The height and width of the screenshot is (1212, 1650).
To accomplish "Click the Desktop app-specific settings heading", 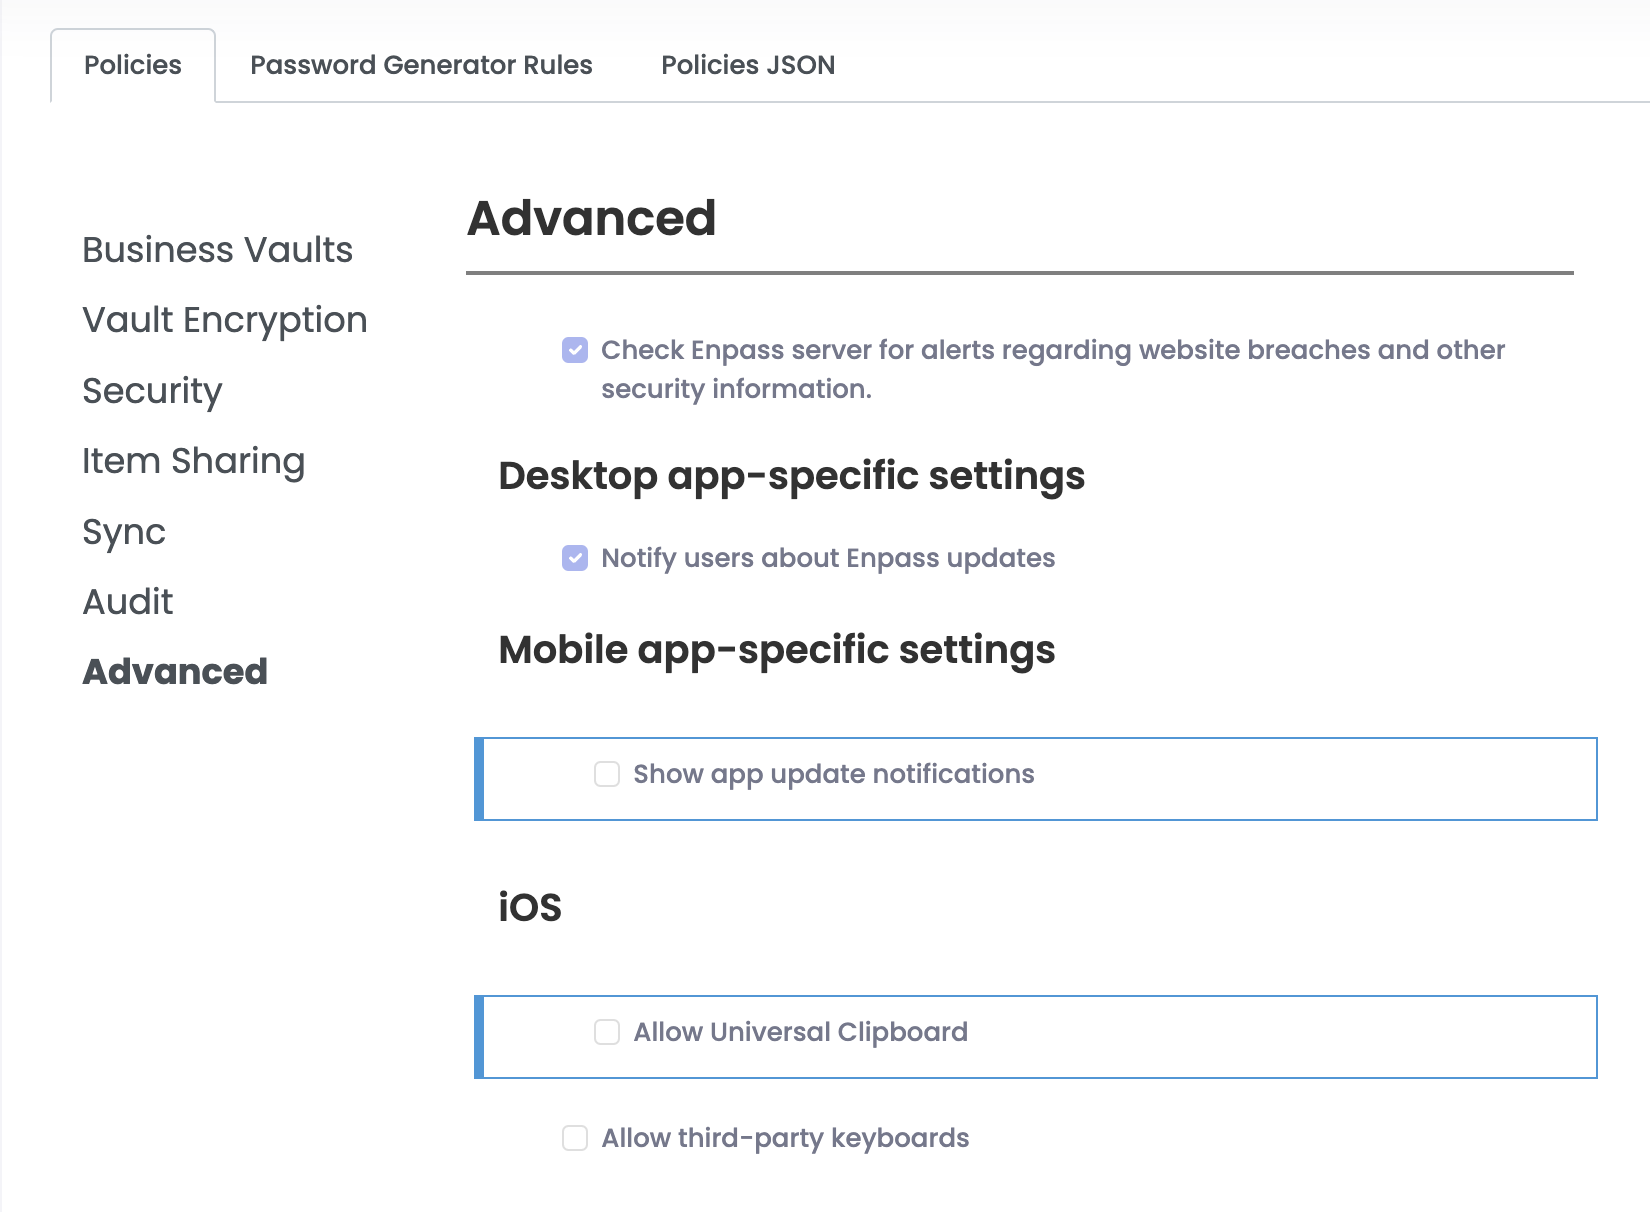I will 792,477.
